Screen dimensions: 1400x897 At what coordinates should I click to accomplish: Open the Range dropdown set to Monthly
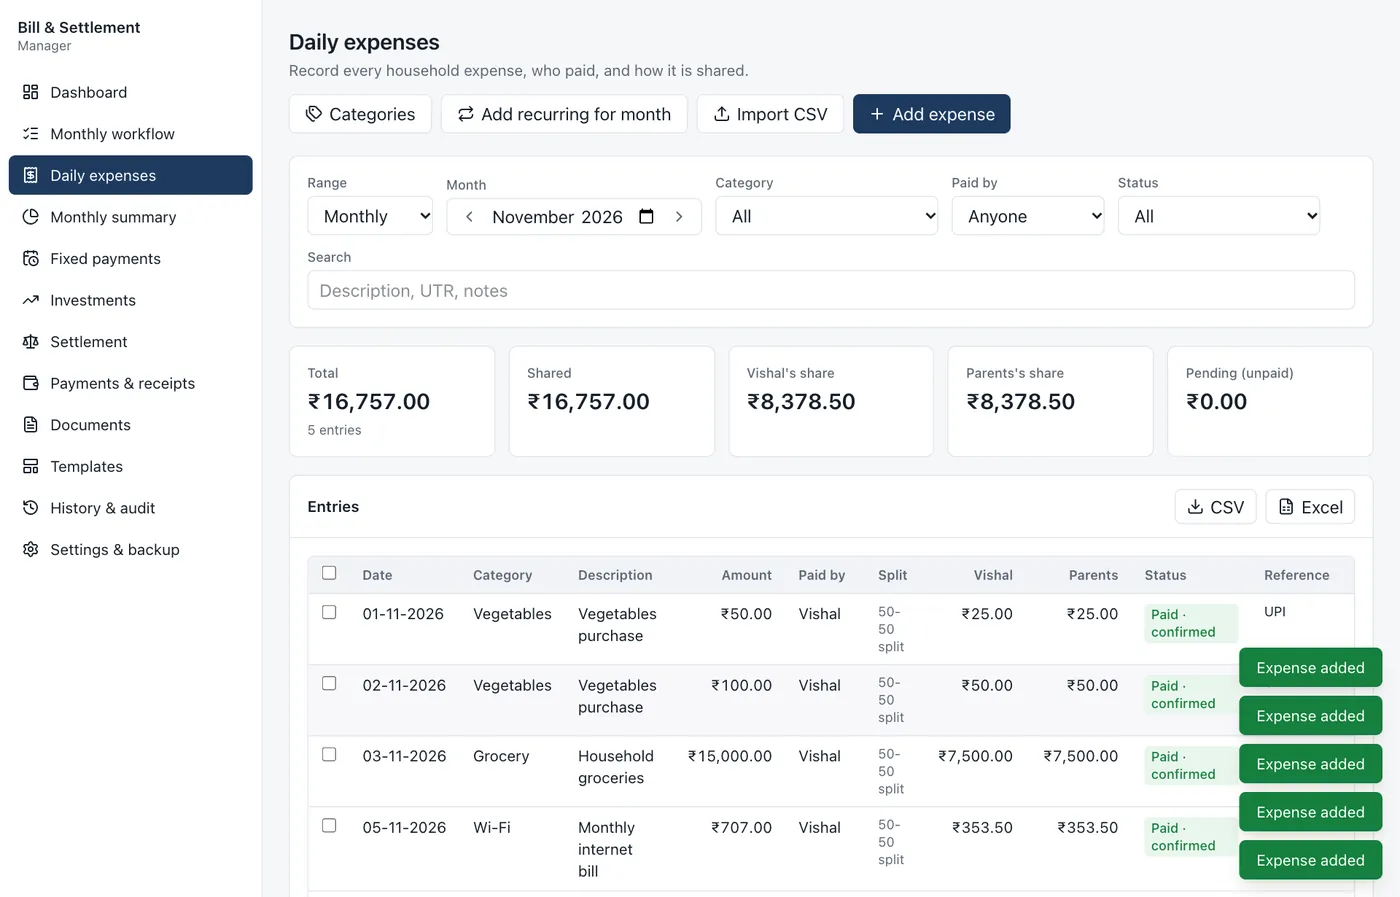[370, 216]
